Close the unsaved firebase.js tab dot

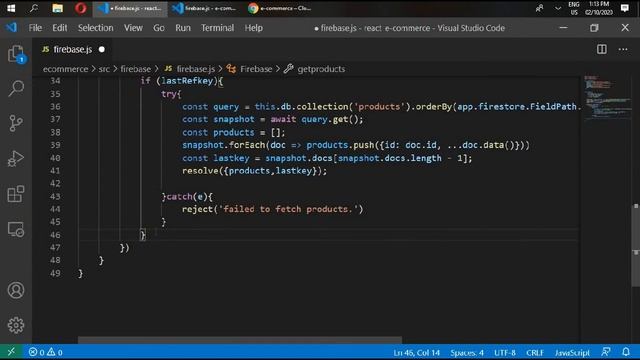pos(102,49)
